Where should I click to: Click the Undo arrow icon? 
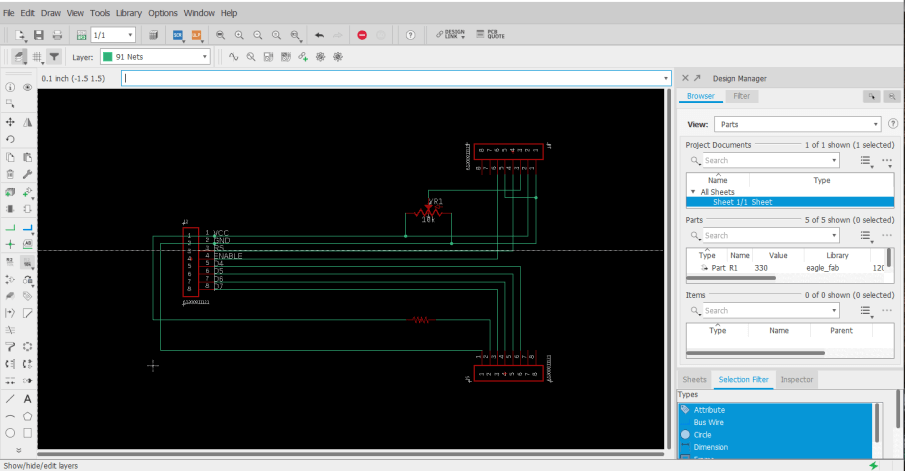point(319,35)
